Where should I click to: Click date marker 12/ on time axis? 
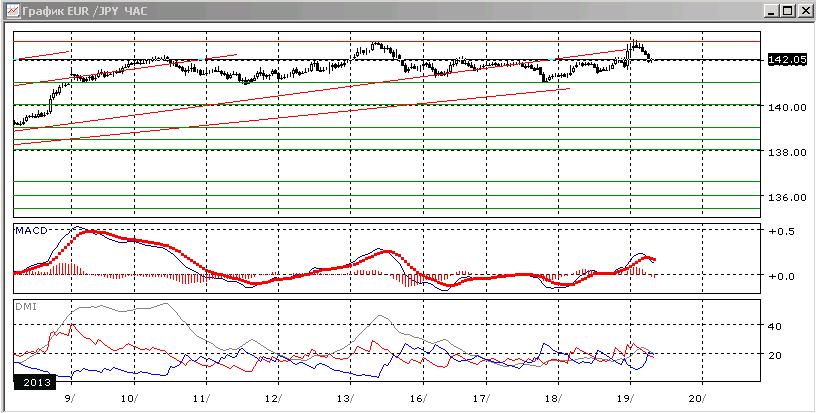pos(274,399)
